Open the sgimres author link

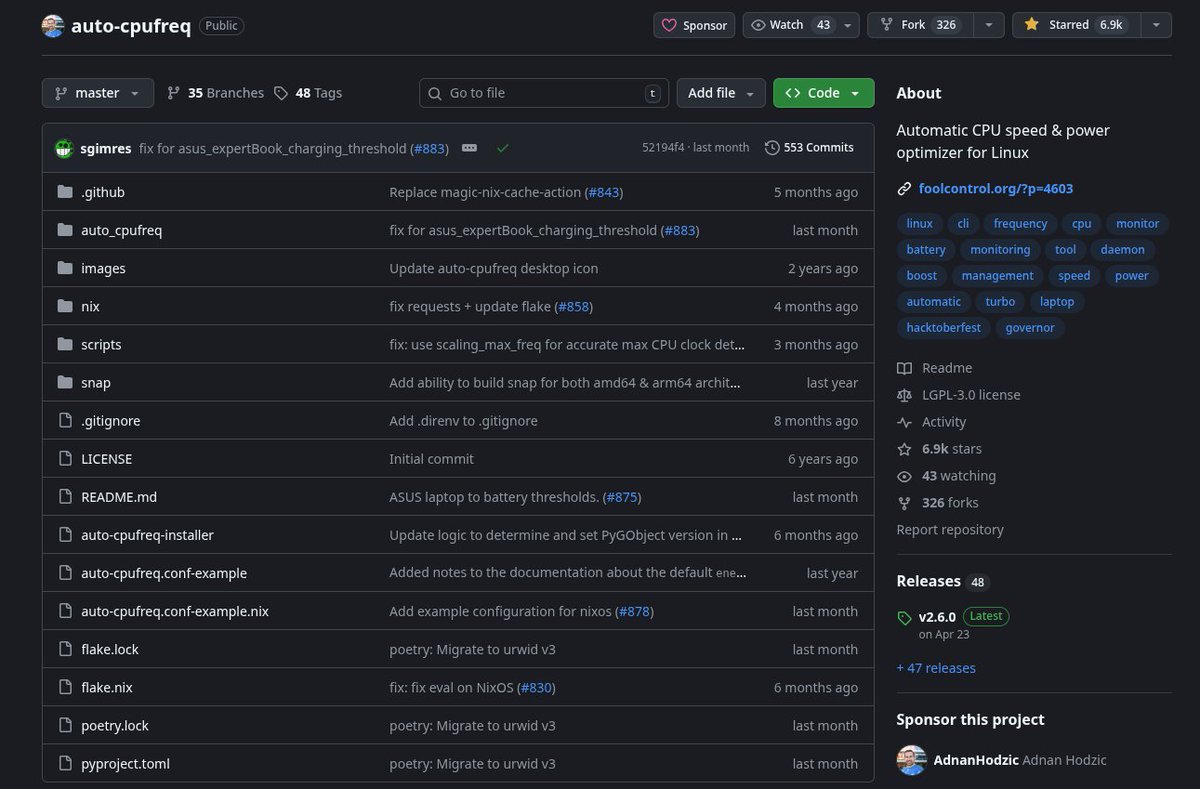(106, 148)
